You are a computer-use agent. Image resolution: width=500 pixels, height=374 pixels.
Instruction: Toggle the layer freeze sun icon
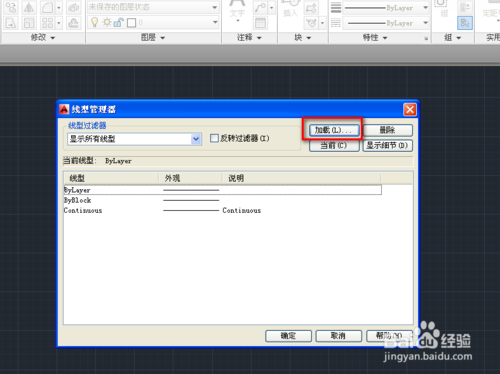[x=107, y=23]
